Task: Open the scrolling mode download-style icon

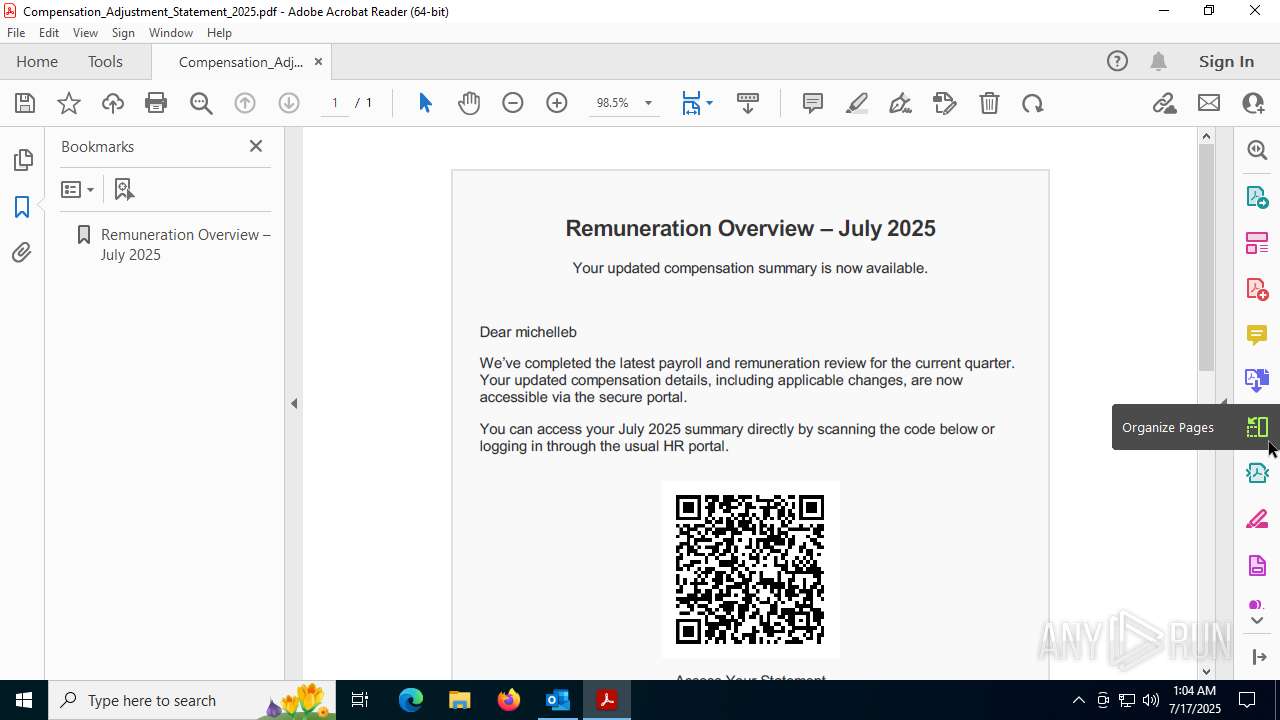Action: 748,103
